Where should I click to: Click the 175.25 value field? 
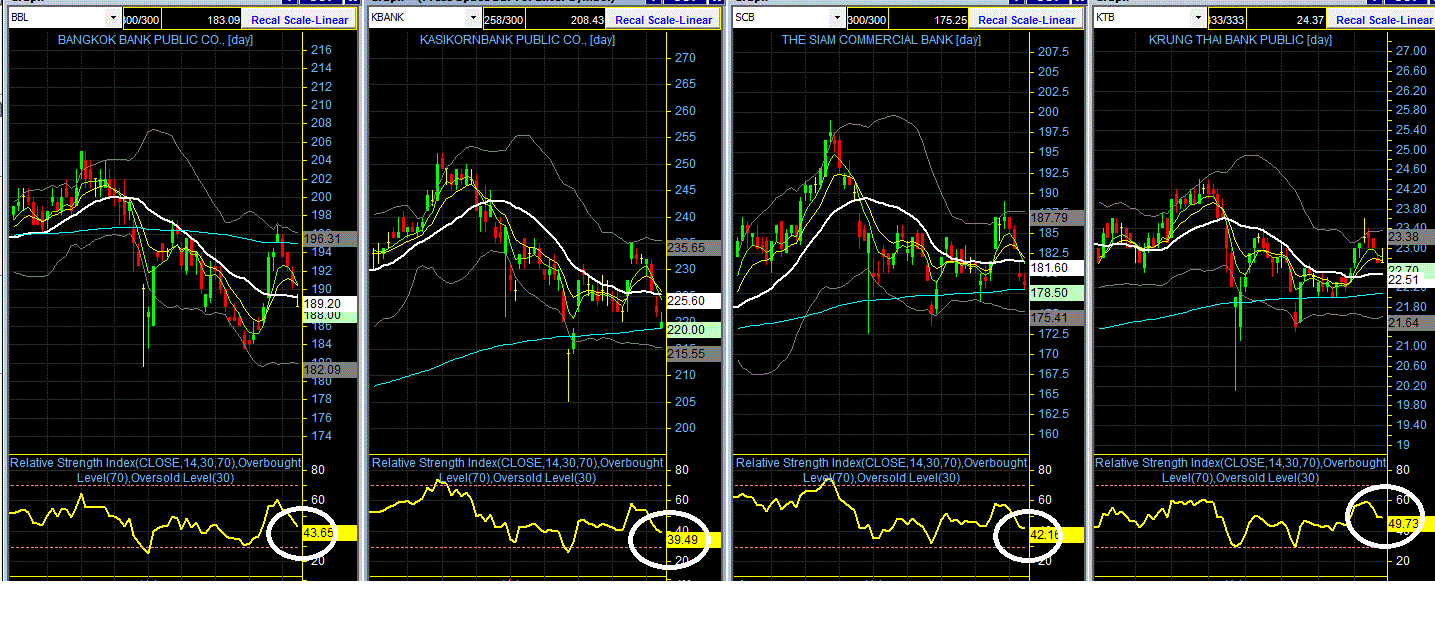929,19
